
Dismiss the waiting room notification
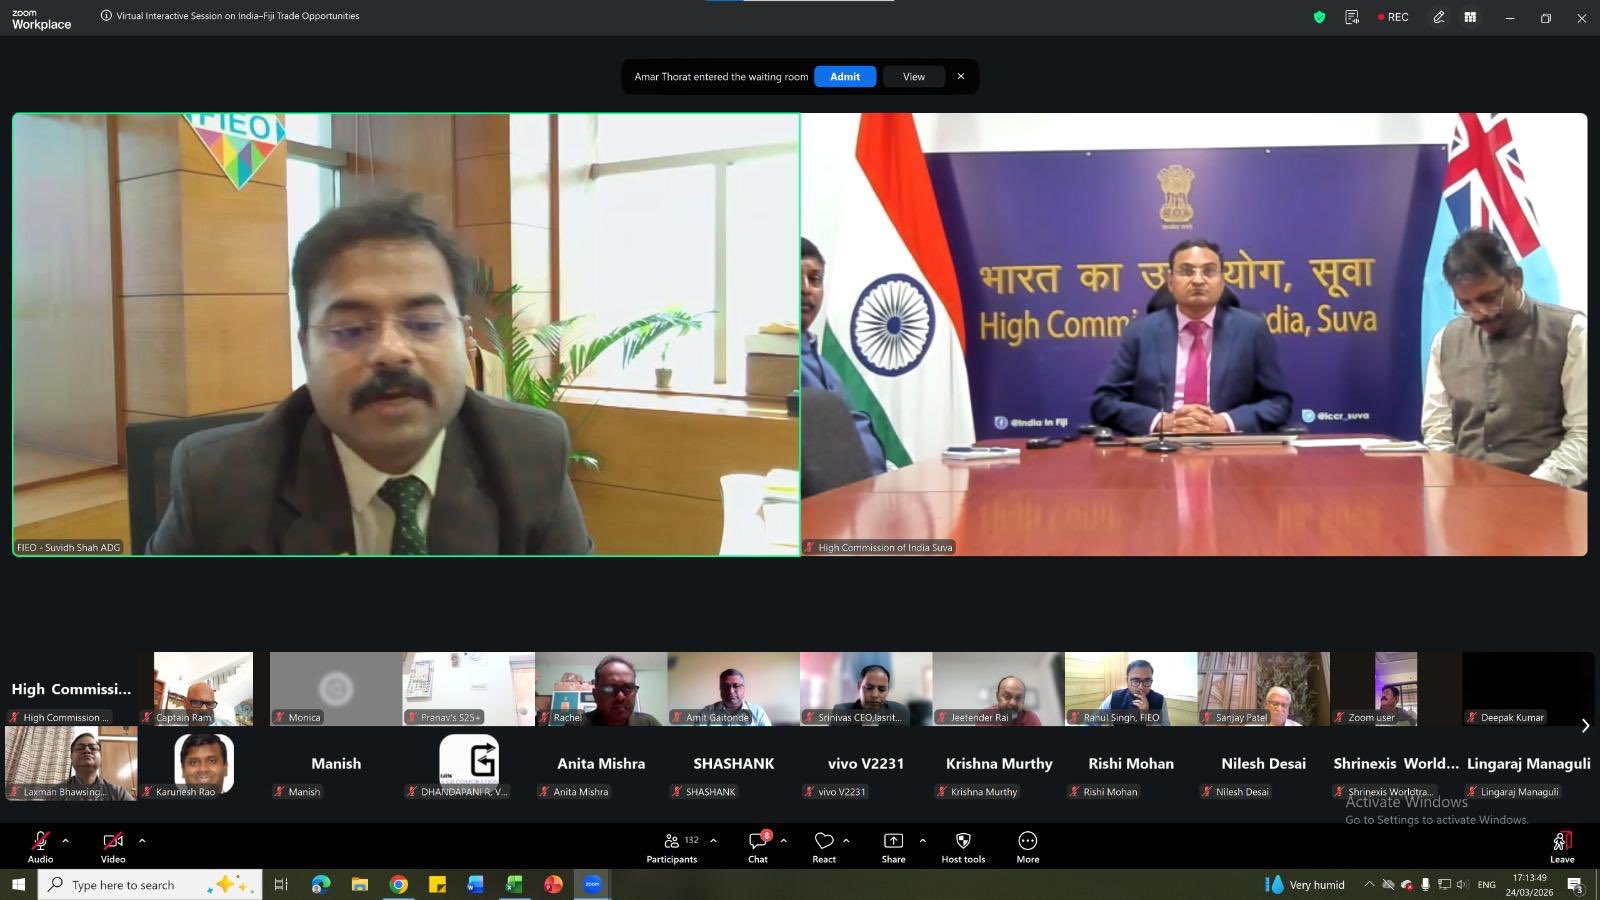pyautogui.click(x=961, y=77)
